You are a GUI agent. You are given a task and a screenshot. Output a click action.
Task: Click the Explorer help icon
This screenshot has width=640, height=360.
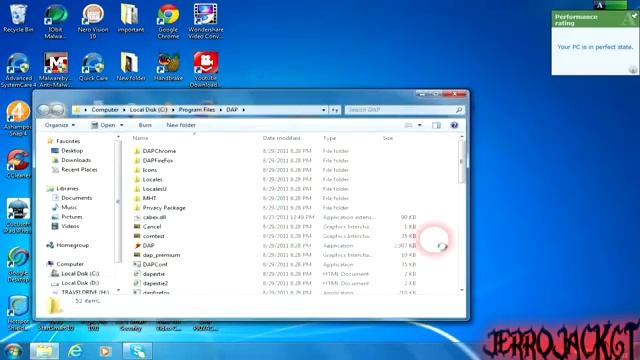454,125
